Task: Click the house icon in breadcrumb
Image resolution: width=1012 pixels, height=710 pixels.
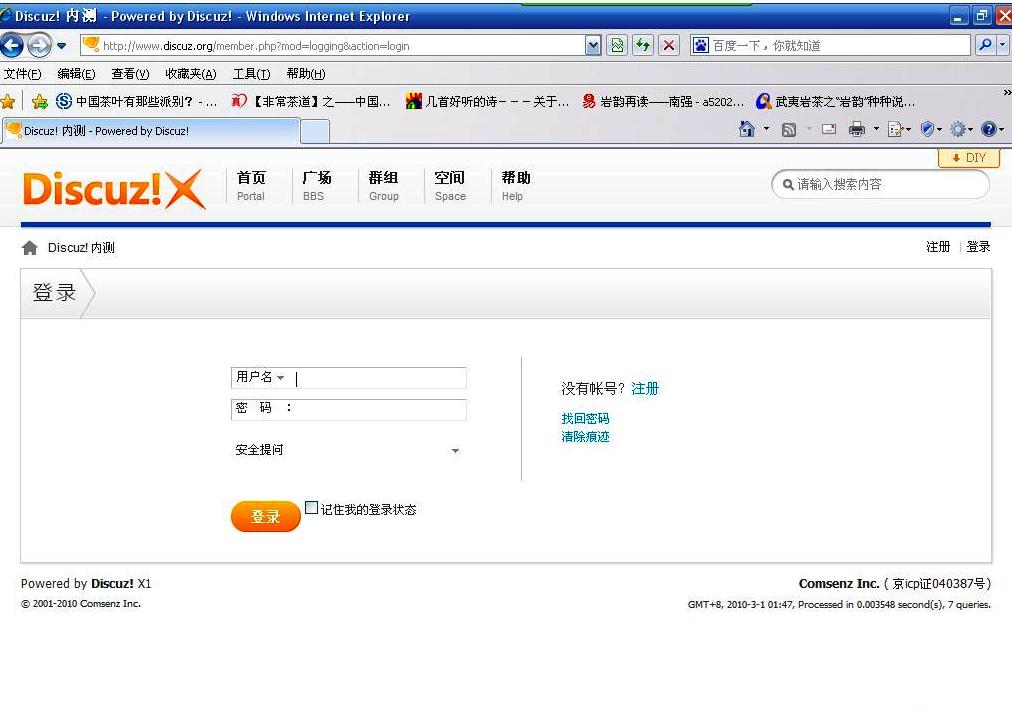Action: point(30,248)
